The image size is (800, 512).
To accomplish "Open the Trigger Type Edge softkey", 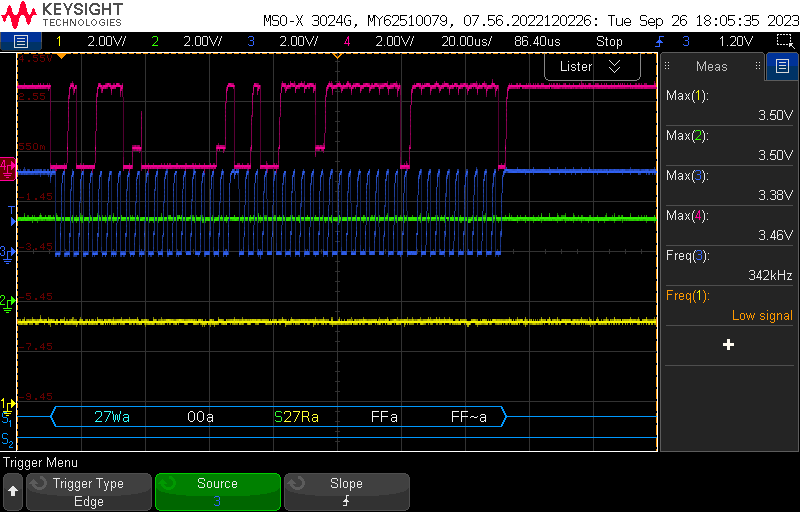I will click(x=89, y=492).
